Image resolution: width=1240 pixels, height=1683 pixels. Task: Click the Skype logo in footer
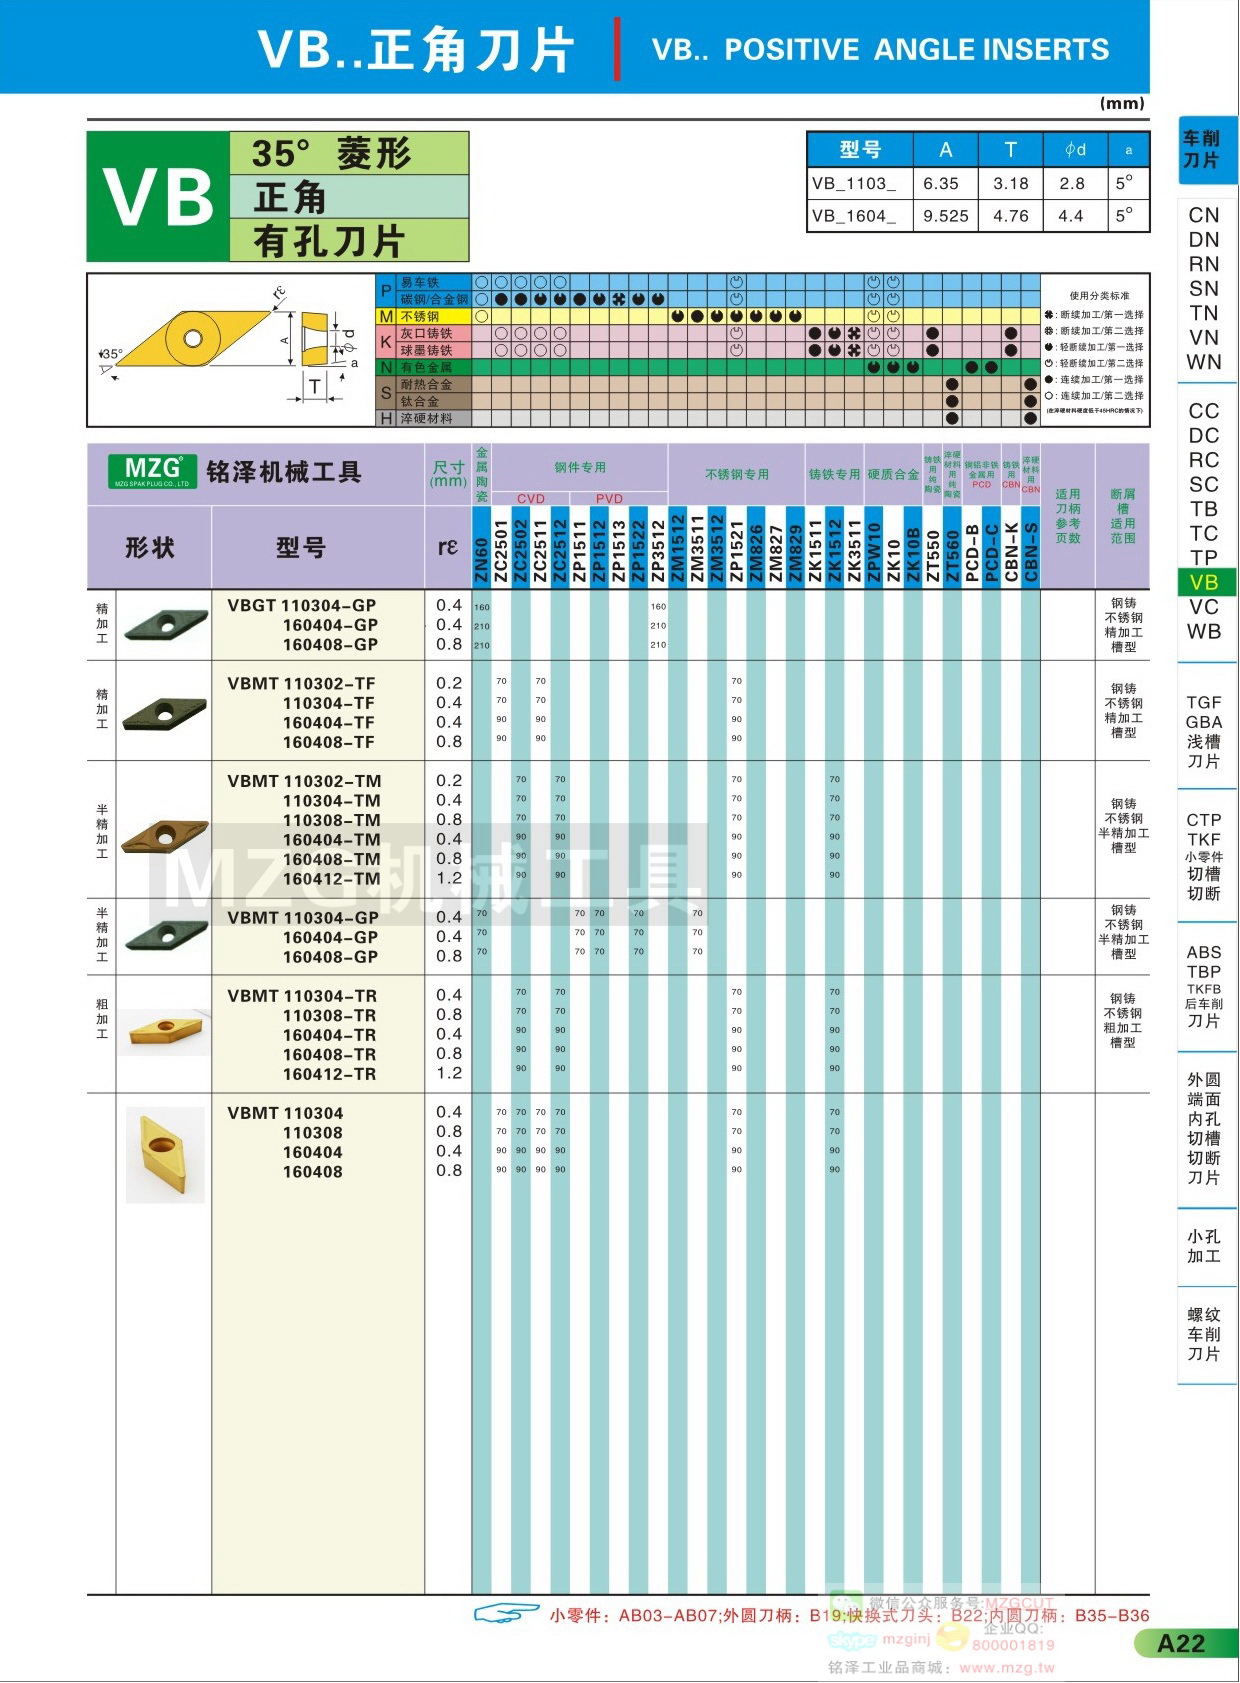coord(852,1640)
